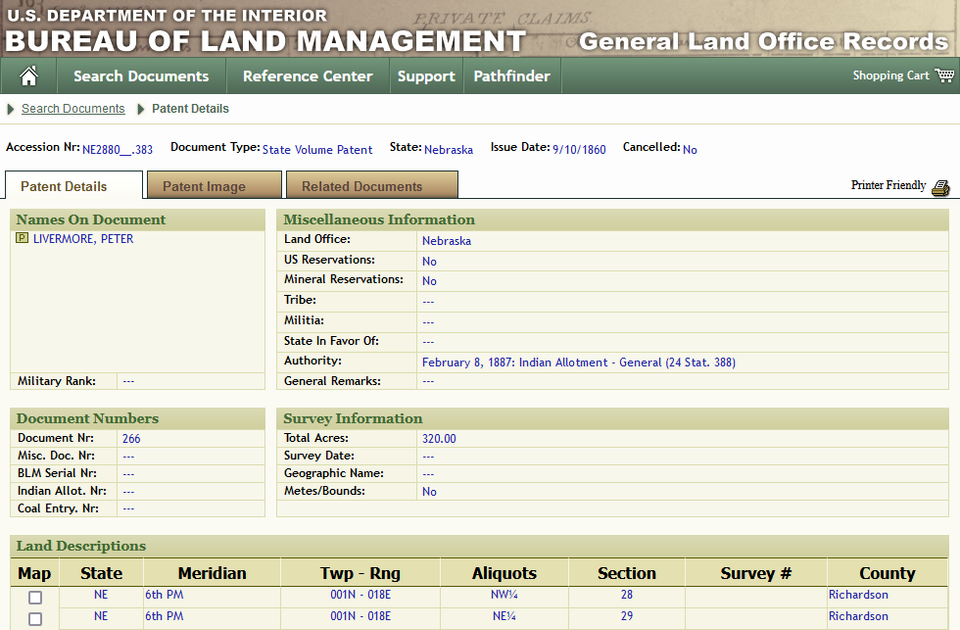960x630 pixels.
Task: Open the Support menu item
Action: click(x=426, y=76)
